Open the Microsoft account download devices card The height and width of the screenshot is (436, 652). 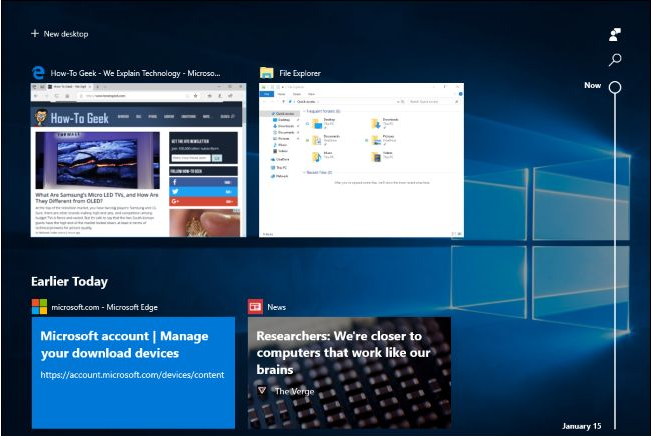click(133, 372)
